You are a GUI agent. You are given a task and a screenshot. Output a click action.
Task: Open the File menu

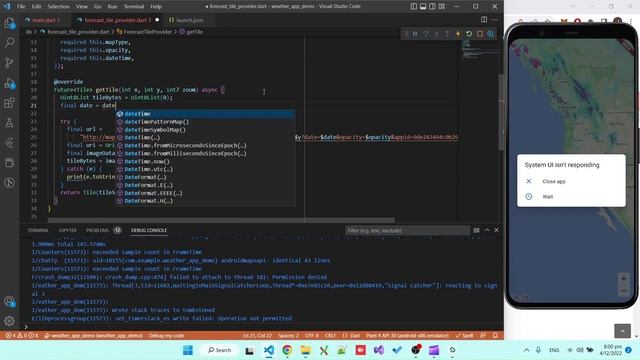tap(21, 7)
